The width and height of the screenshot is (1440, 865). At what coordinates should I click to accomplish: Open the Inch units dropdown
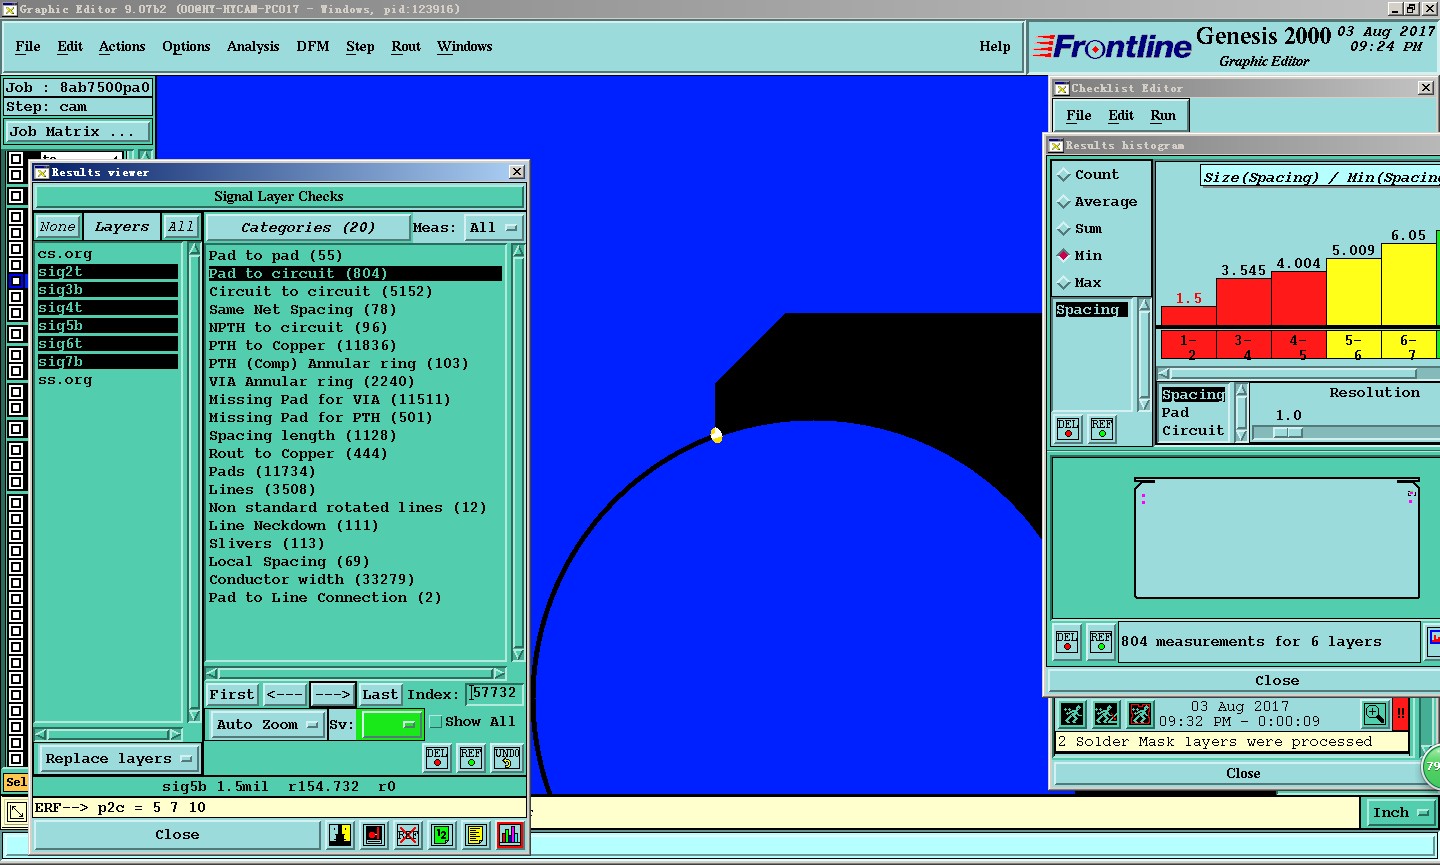click(1400, 813)
